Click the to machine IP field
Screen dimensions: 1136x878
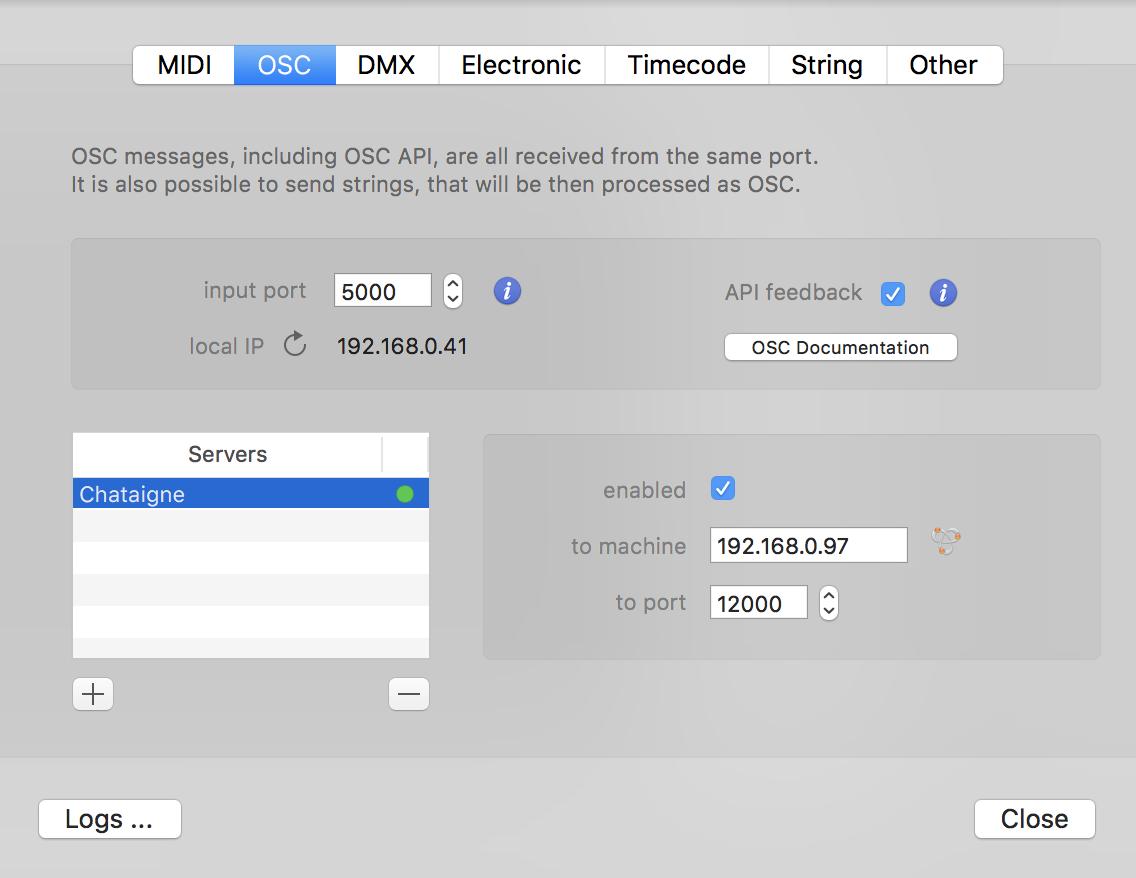808,546
